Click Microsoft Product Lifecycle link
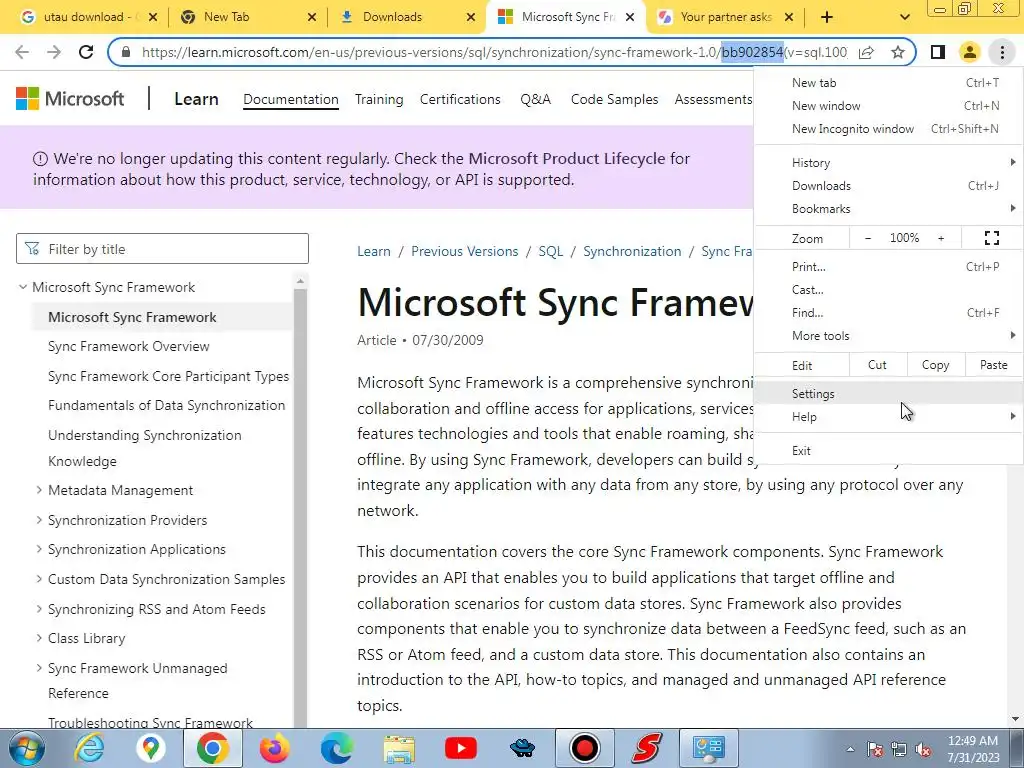Screen dimensions: 1024x768 click(x=567, y=159)
